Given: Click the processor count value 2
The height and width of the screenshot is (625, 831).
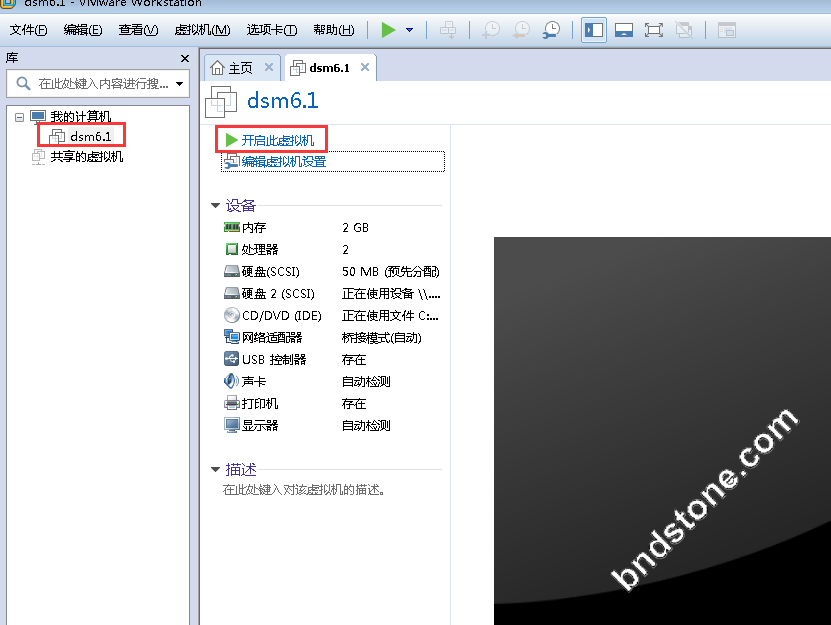Looking at the screenshot, I should (346, 249).
